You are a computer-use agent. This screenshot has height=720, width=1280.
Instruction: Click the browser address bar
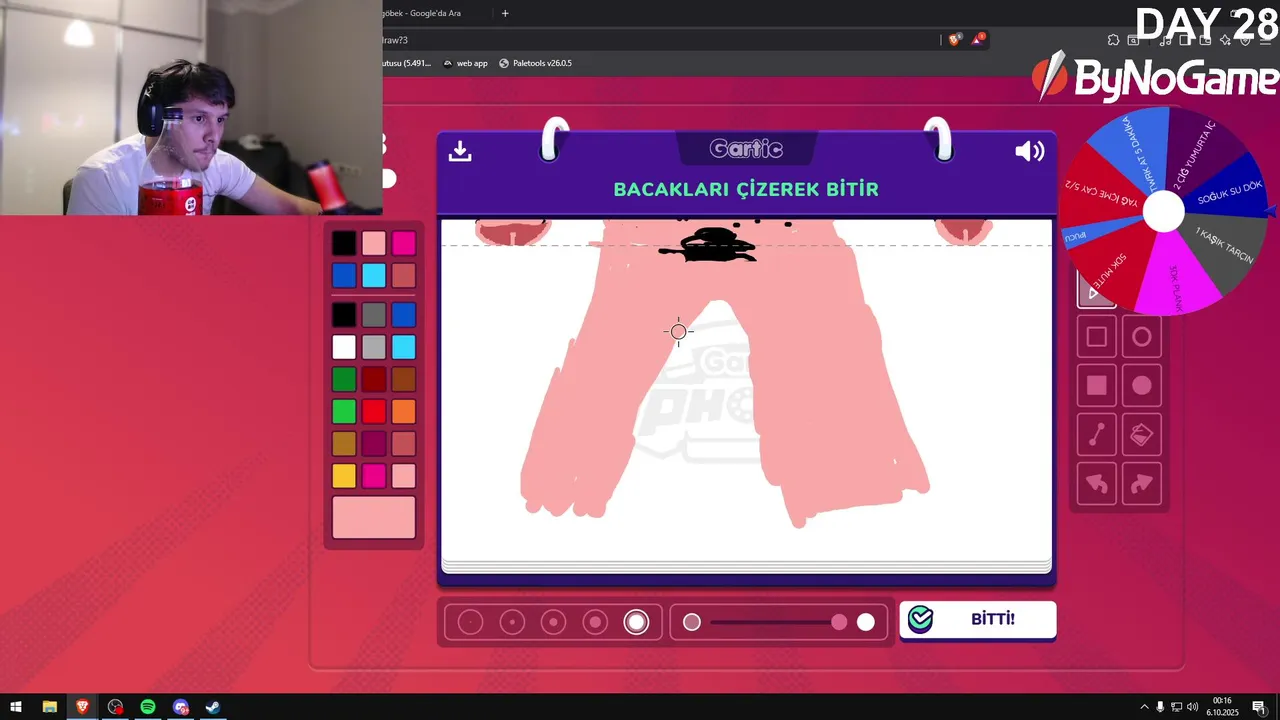660,40
